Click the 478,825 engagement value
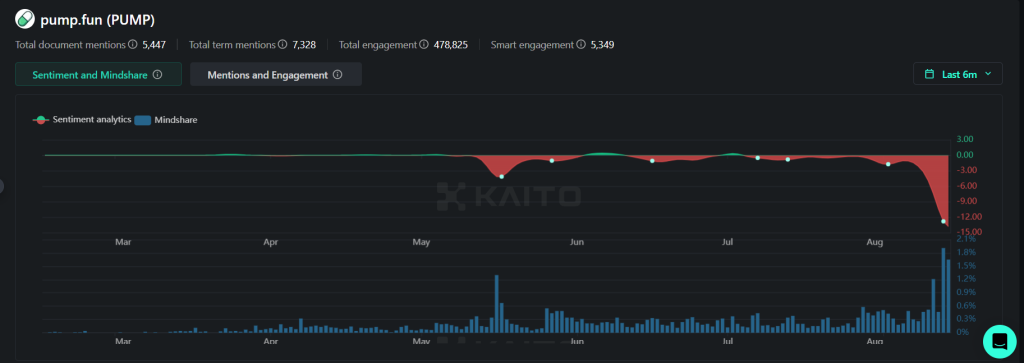Image resolution: width=1024 pixels, height=363 pixels. (x=451, y=45)
